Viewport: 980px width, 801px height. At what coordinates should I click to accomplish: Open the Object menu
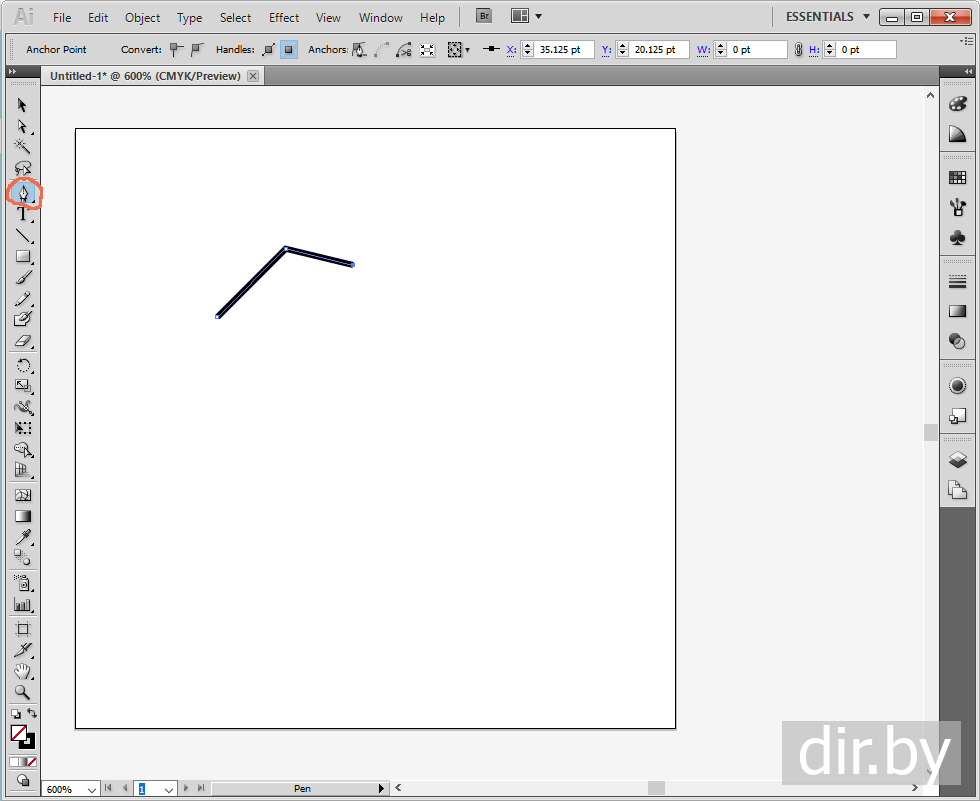tap(142, 18)
